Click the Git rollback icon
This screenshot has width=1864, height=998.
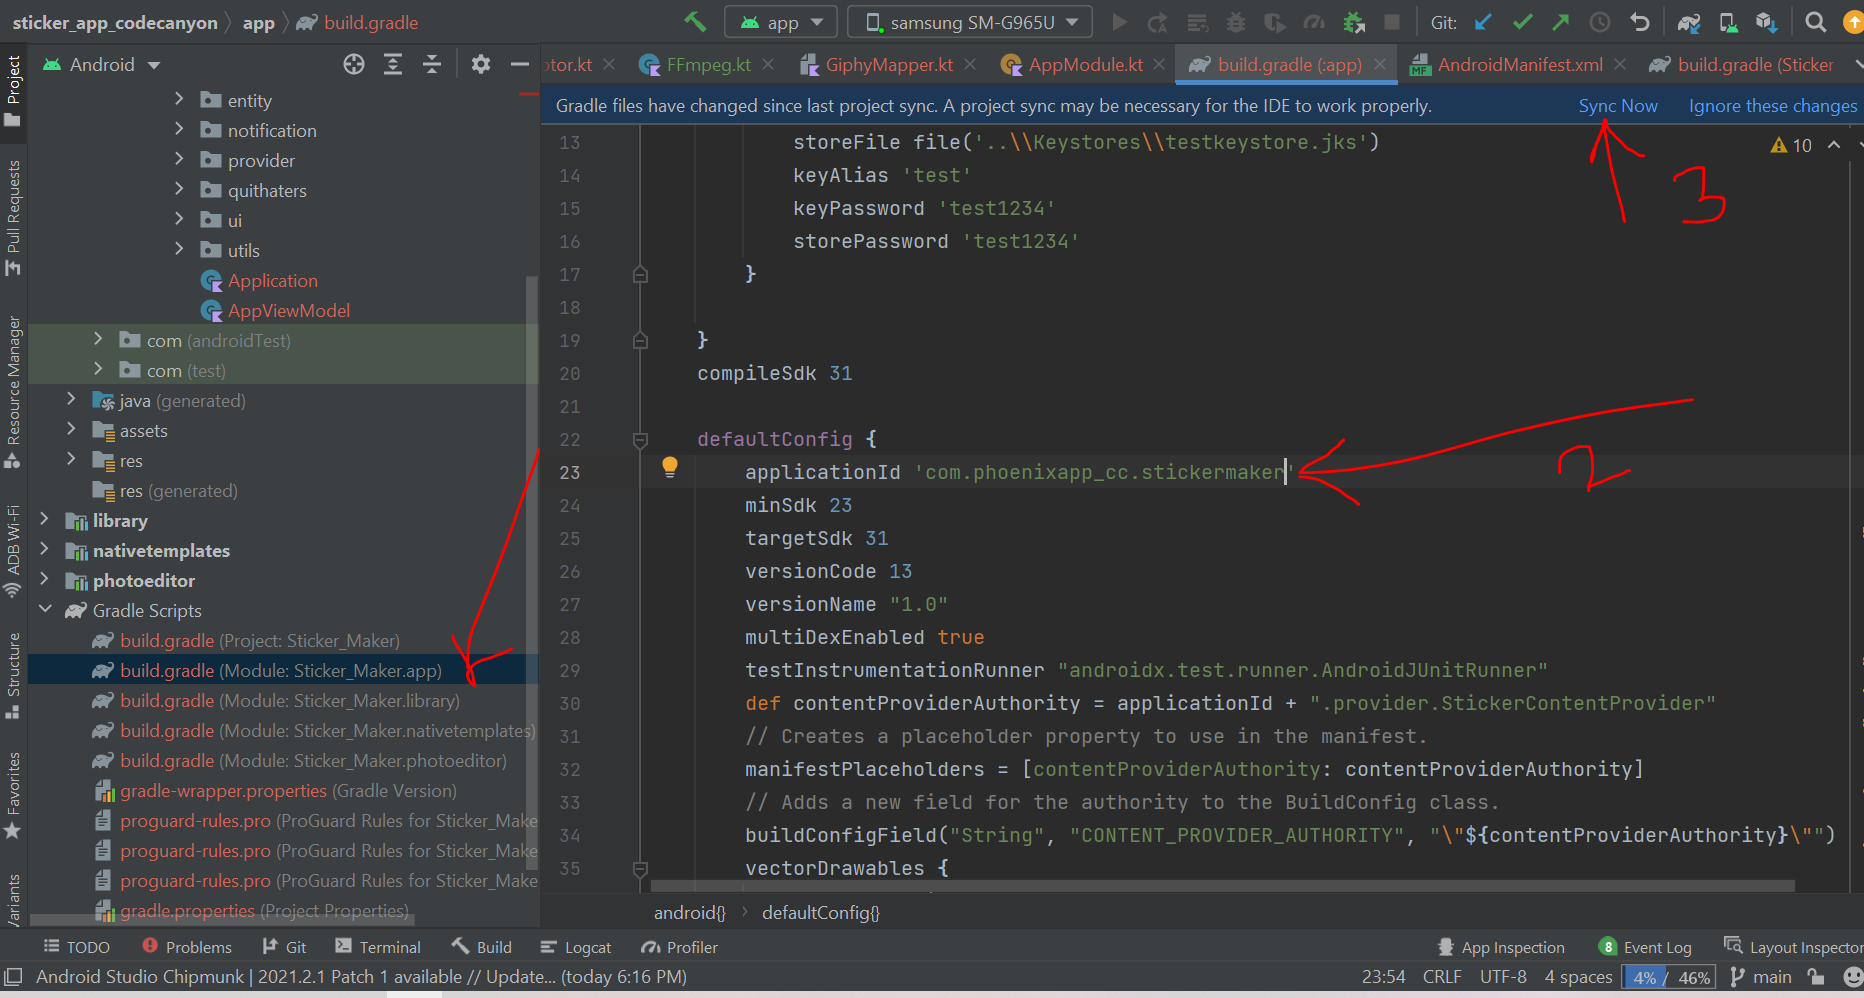pyautogui.click(x=1639, y=22)
